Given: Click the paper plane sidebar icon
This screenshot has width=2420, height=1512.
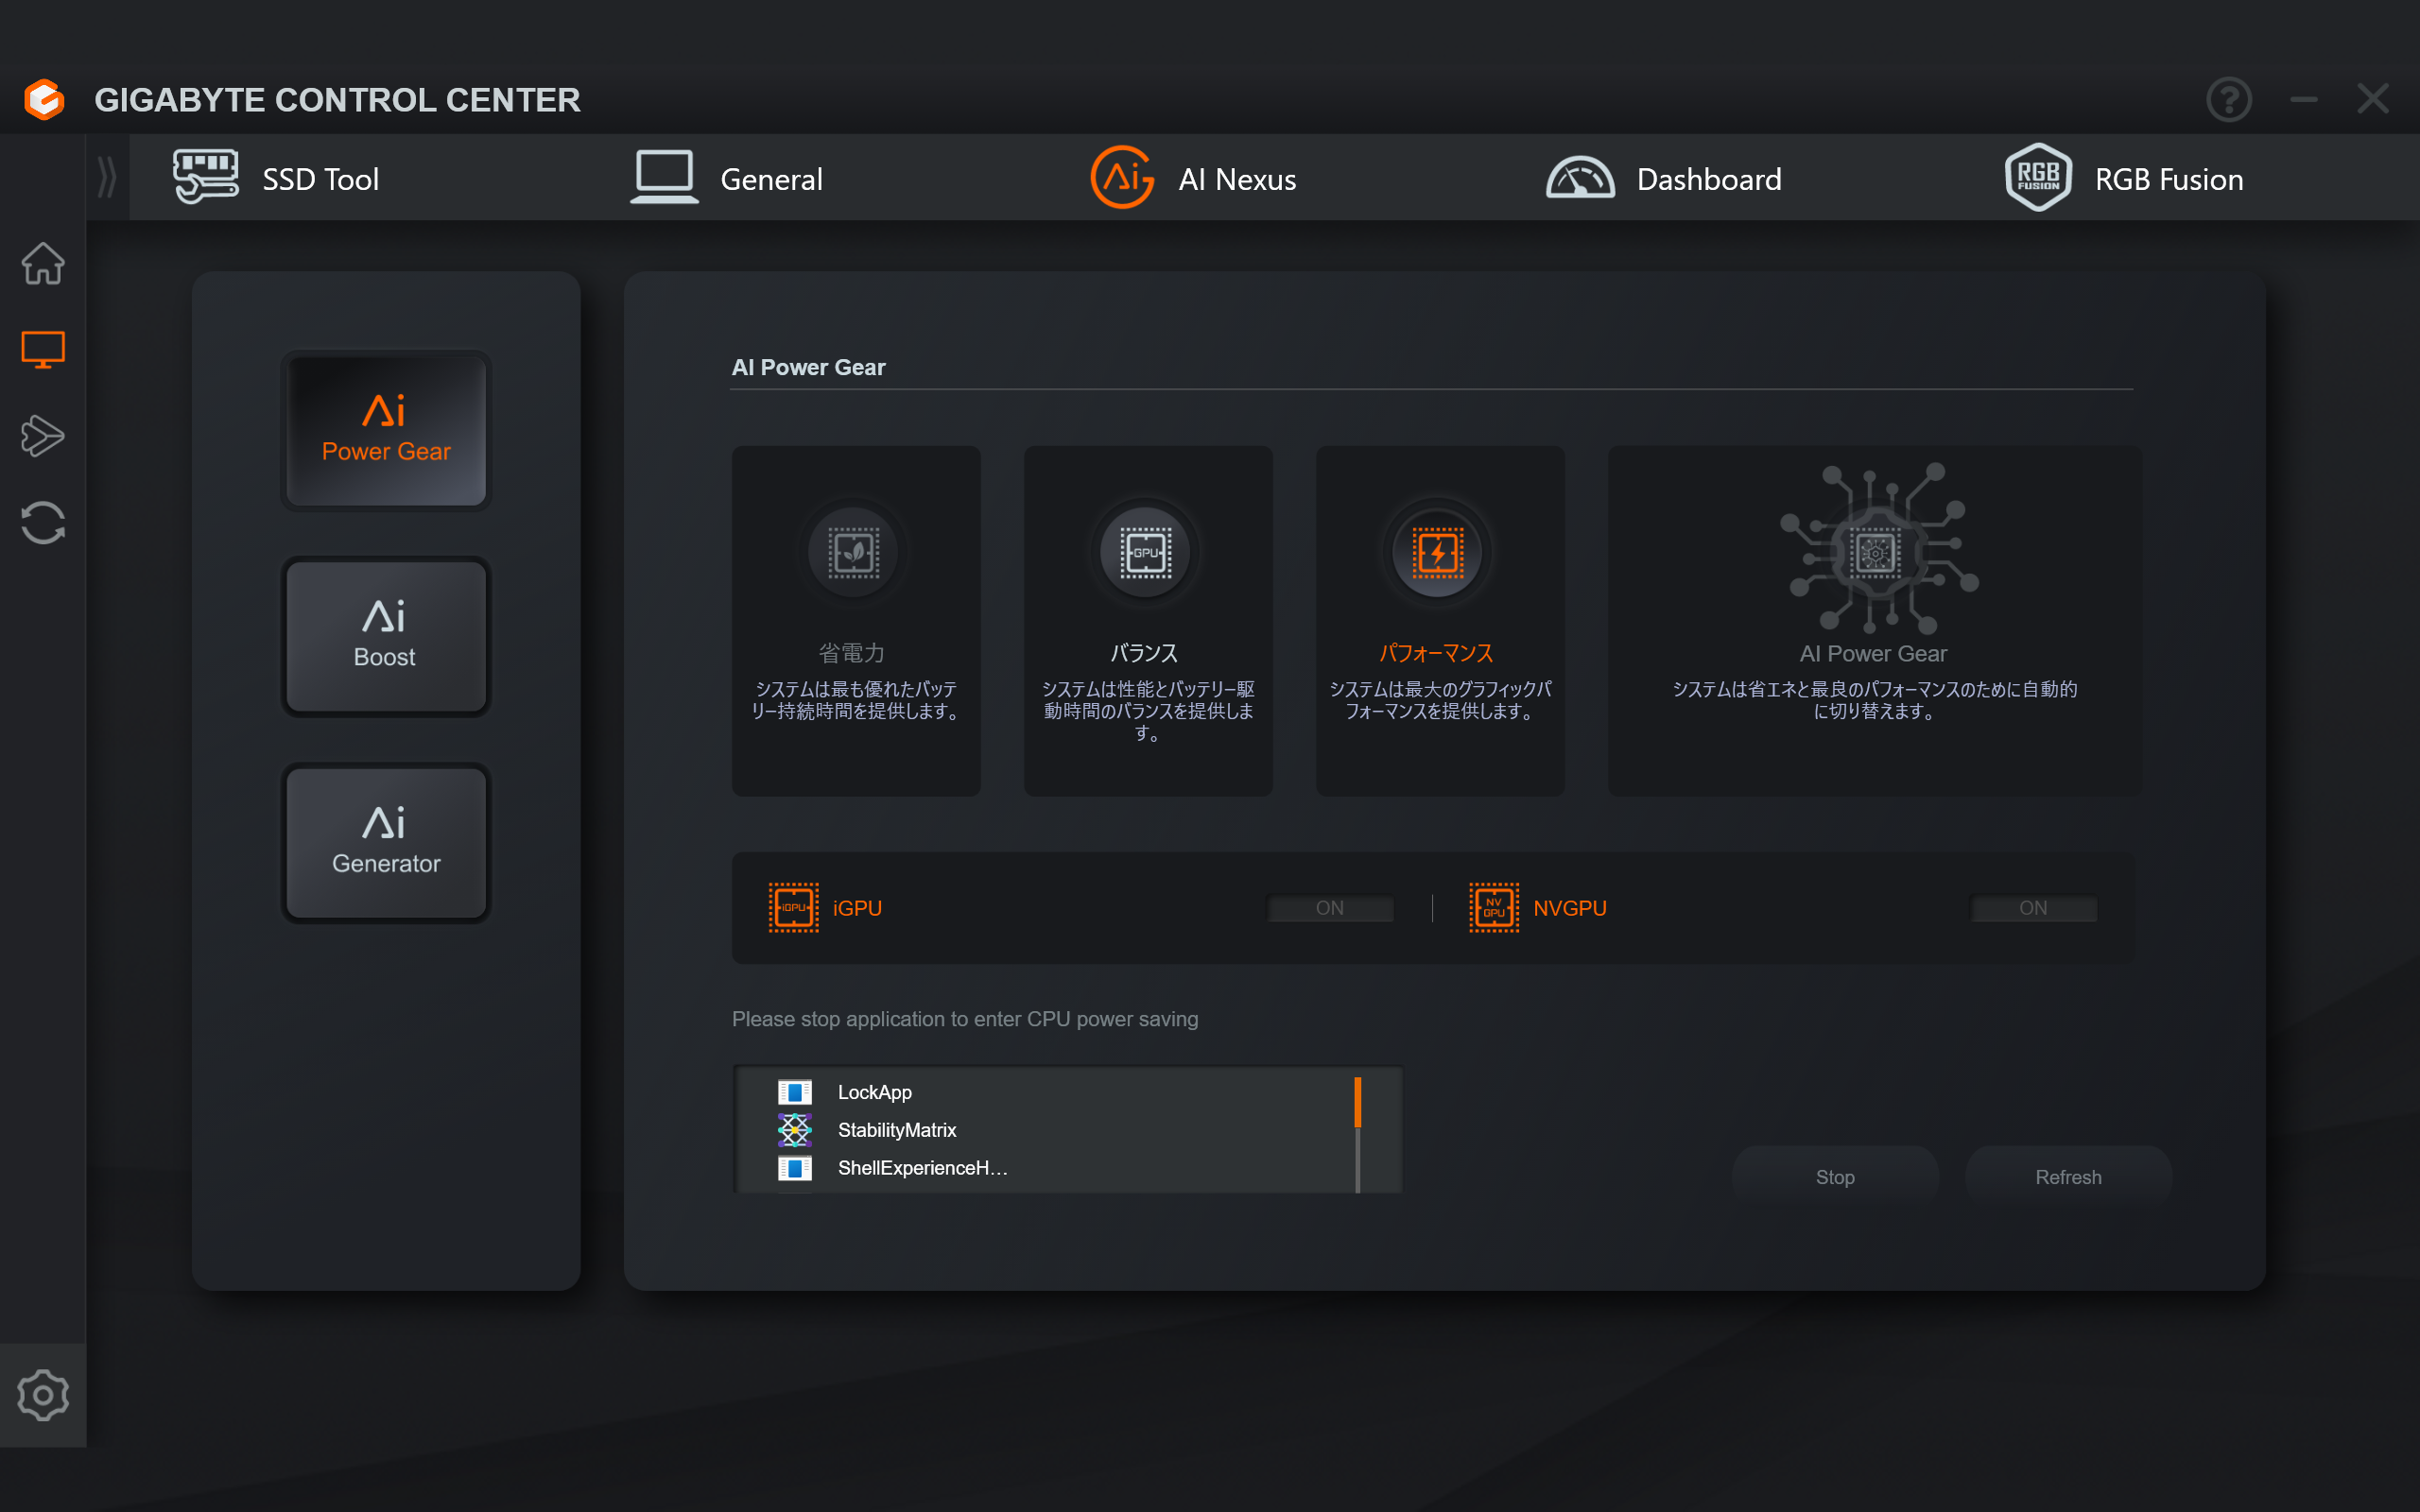Looking at the screenshot, I should pyautogui.click(x=43, y=435).
